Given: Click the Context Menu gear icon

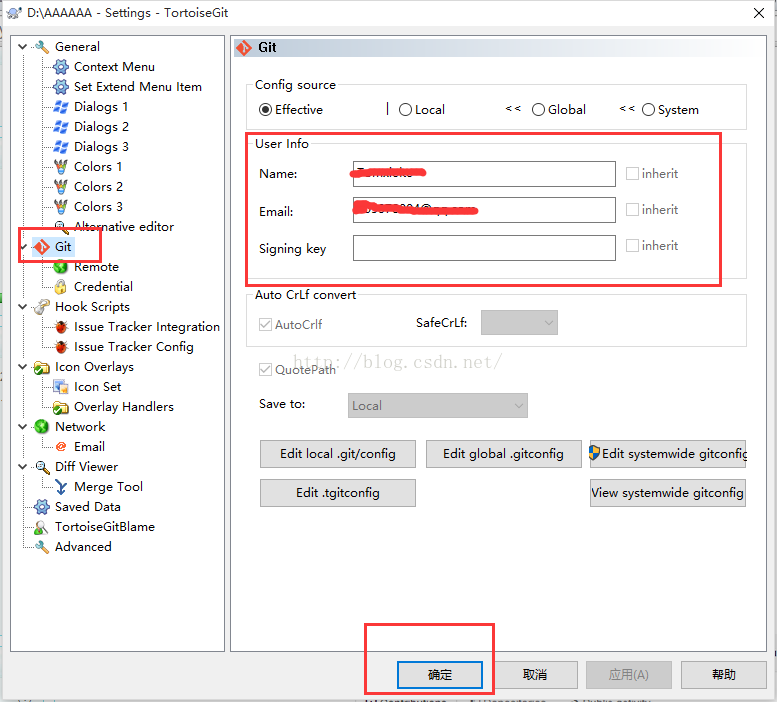Looking at the screenshot, I should [x=60, y=67].
